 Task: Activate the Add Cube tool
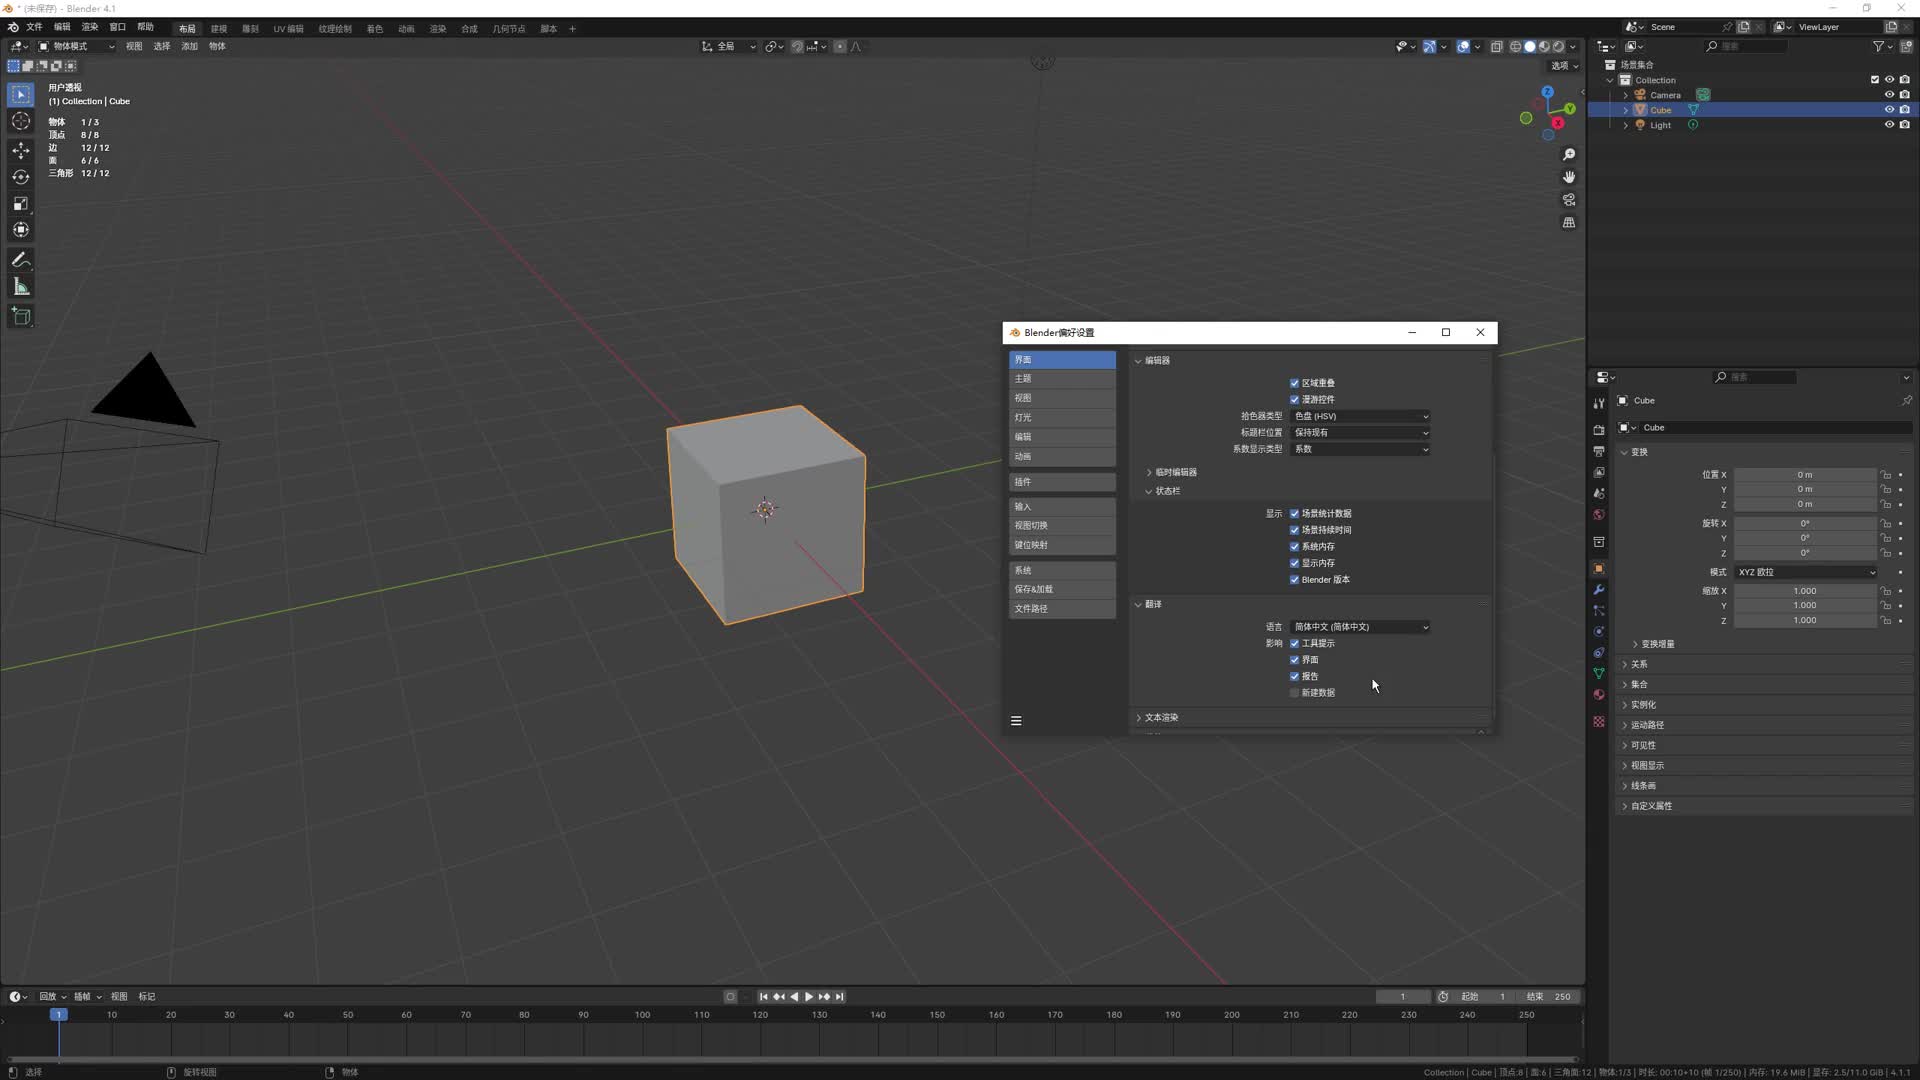point(20,316)
